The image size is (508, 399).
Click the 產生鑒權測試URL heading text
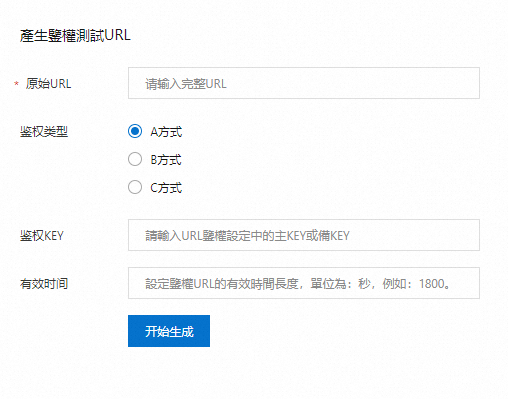[x=75, y=35]
